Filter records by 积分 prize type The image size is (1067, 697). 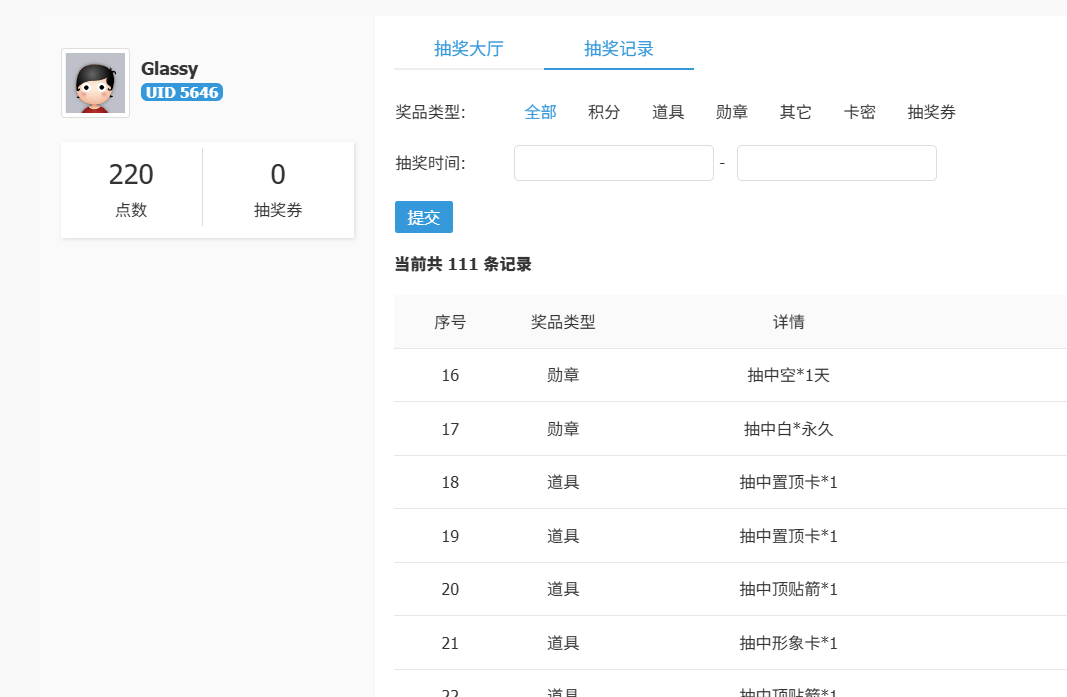point(604,112)
